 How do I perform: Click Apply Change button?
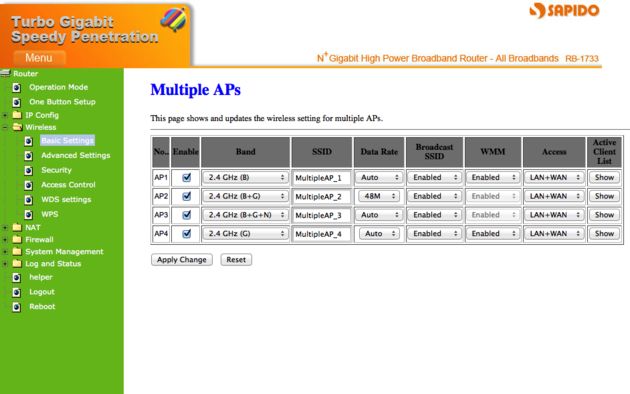182,260
